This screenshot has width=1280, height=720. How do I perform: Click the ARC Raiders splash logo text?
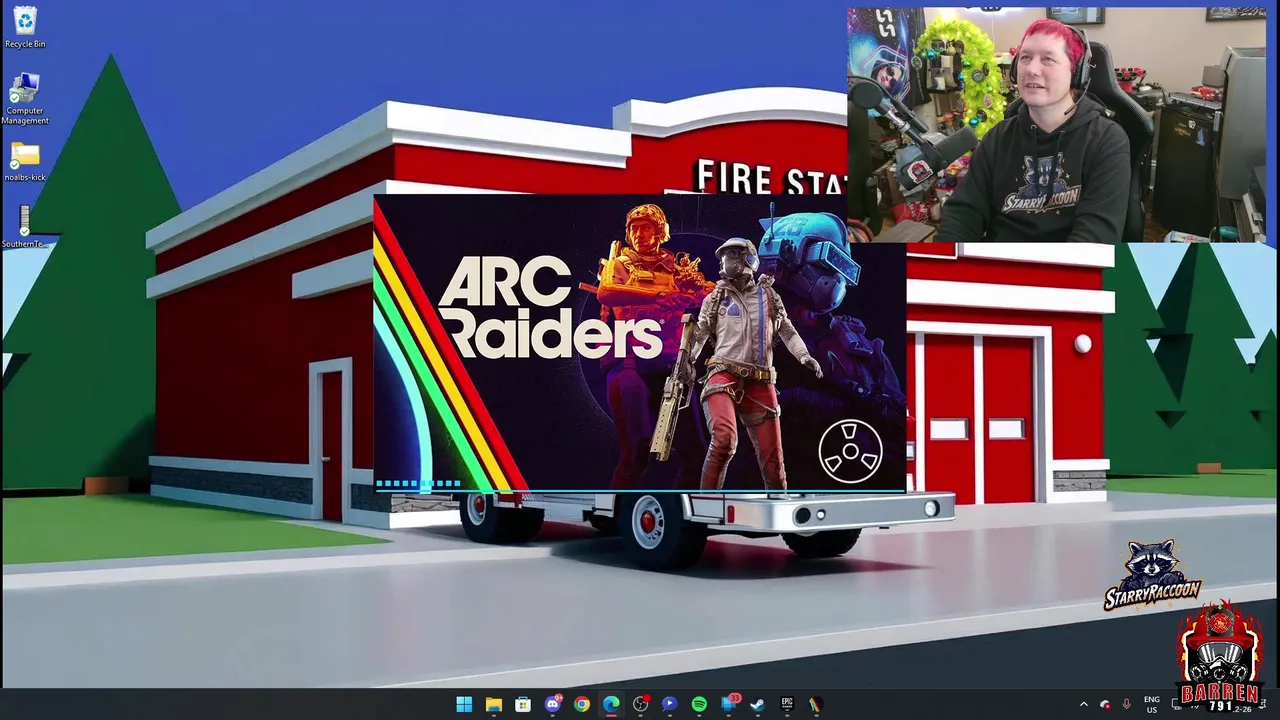tap(550, 307)
